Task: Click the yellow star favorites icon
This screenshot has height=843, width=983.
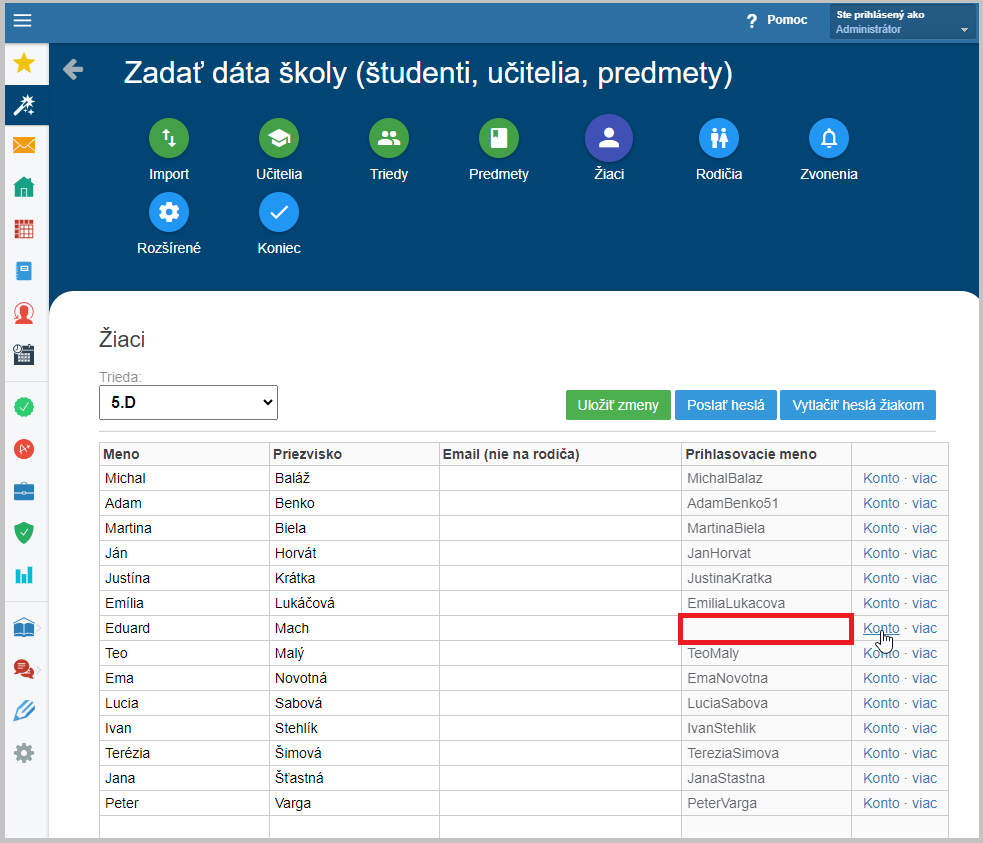Action: tap(24, 63)
